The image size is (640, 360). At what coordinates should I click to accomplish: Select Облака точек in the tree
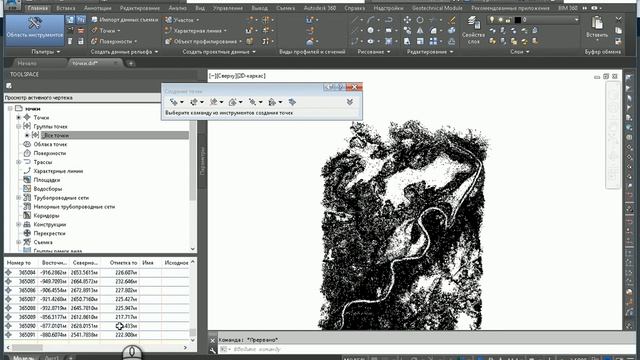point(50,144)
